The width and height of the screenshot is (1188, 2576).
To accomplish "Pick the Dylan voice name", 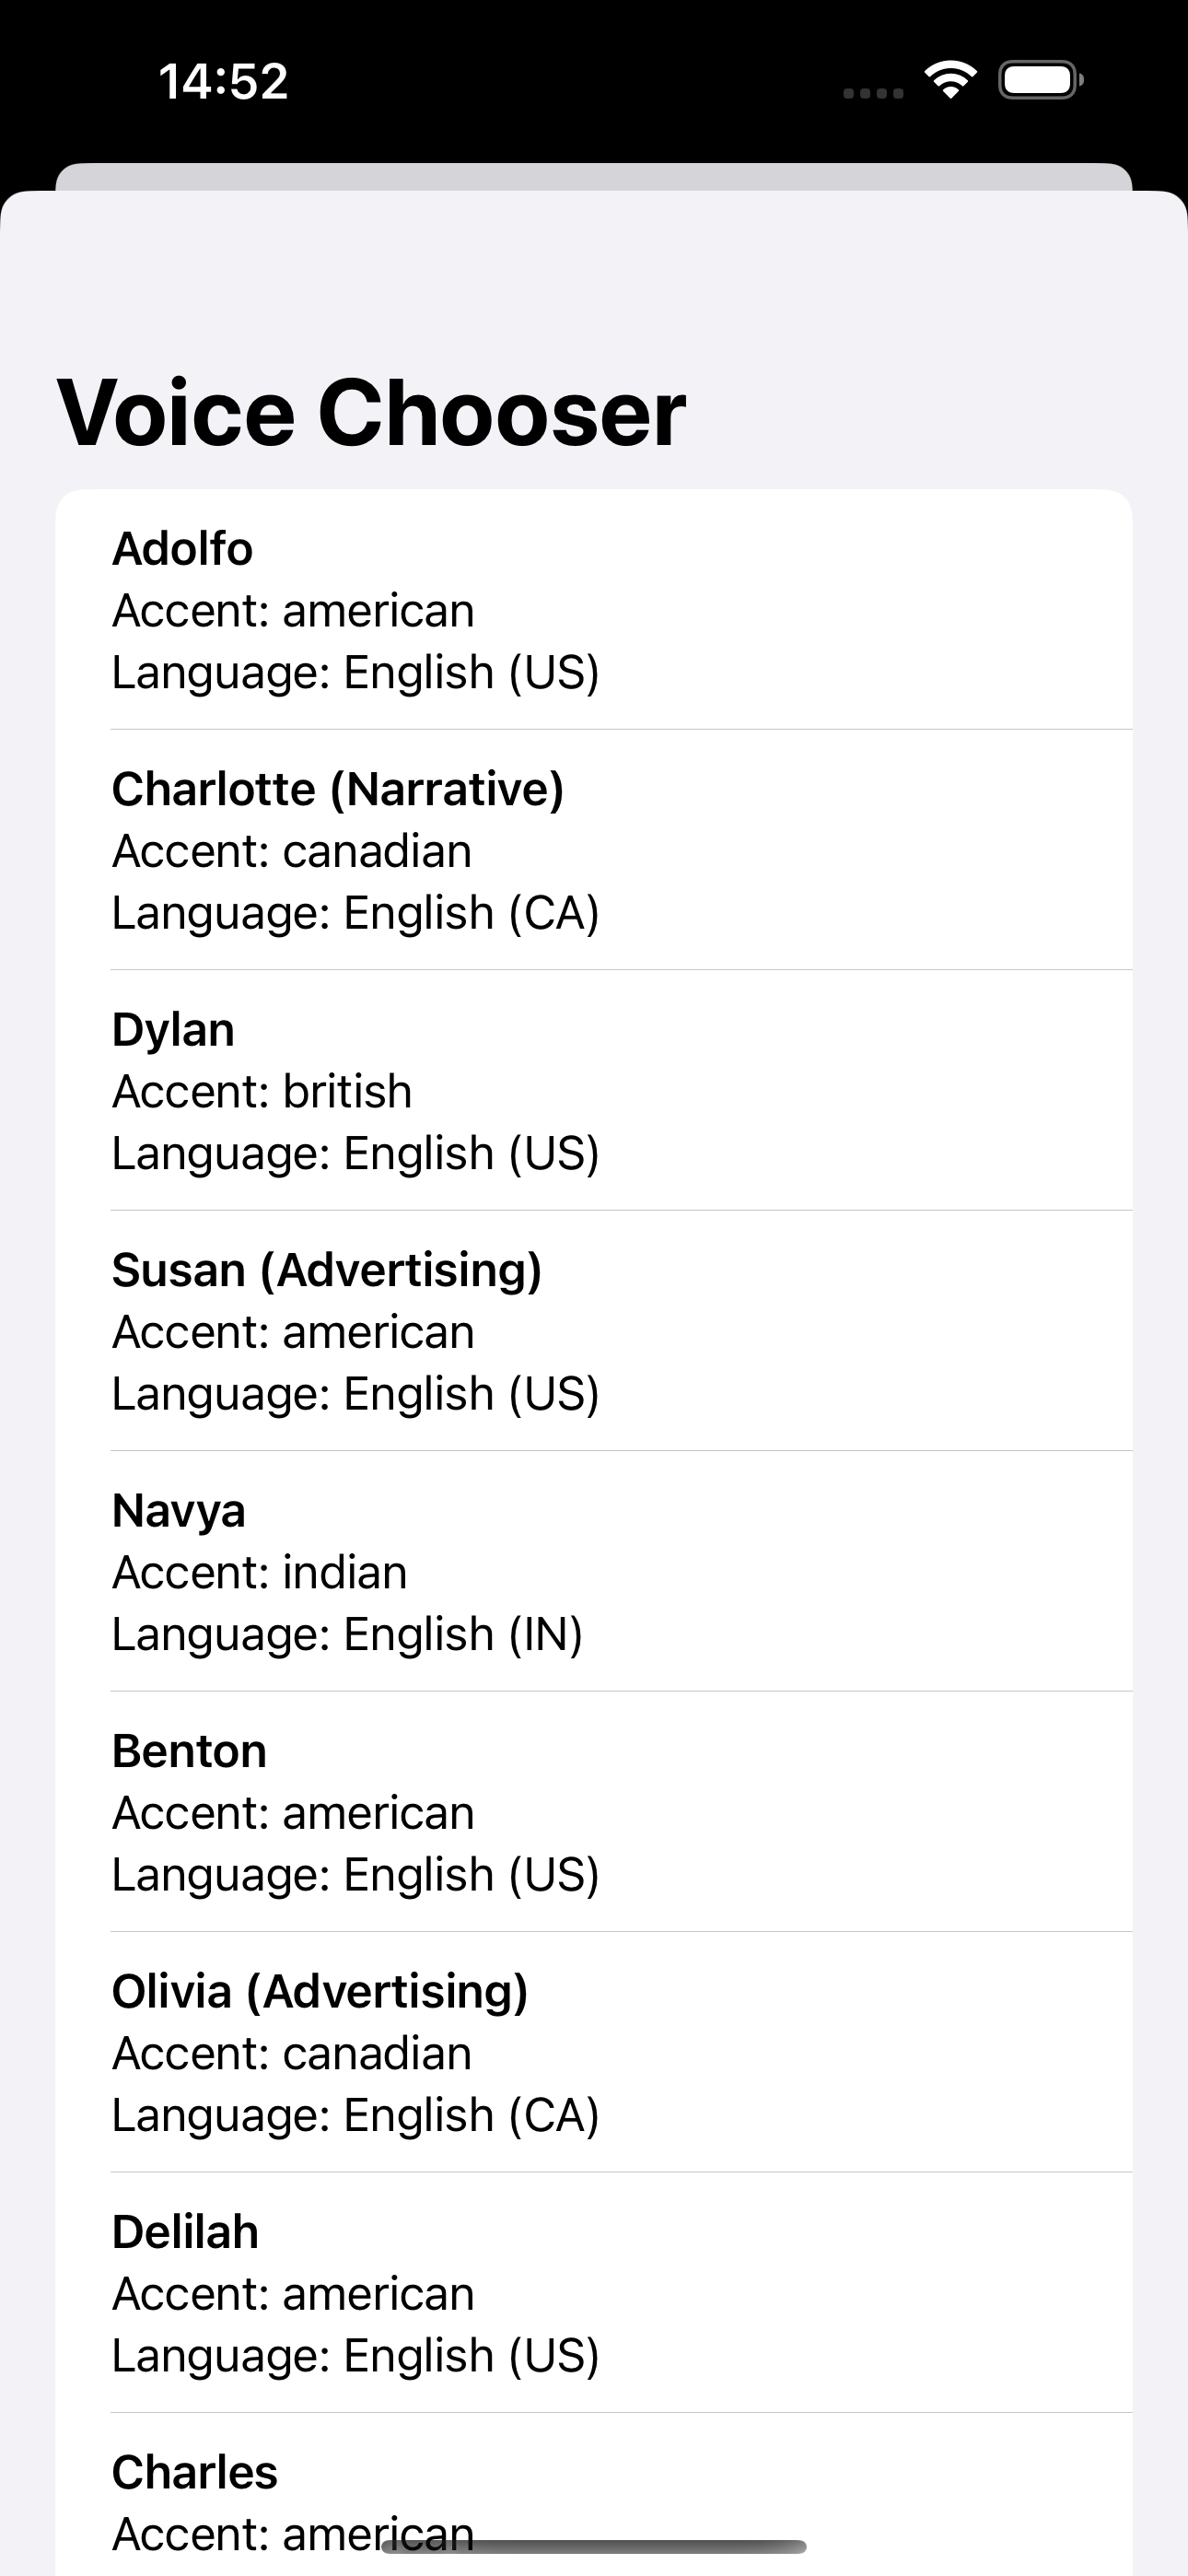I will click(173, 1030).
